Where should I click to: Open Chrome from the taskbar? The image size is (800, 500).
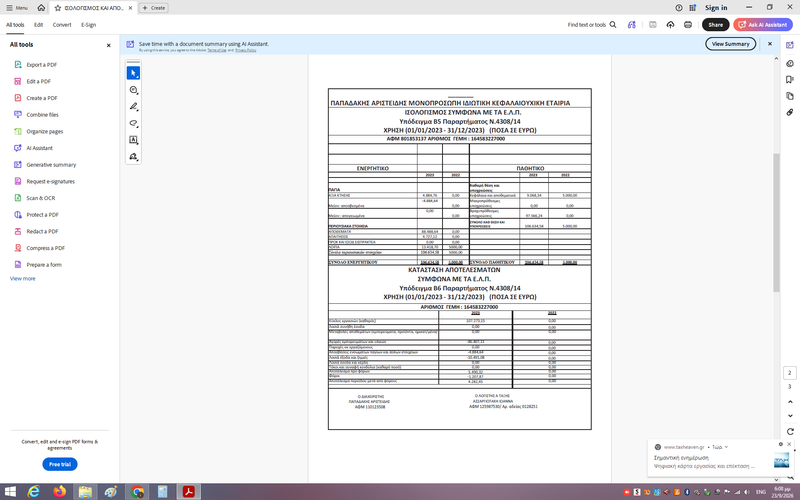(x=137, y=492)
